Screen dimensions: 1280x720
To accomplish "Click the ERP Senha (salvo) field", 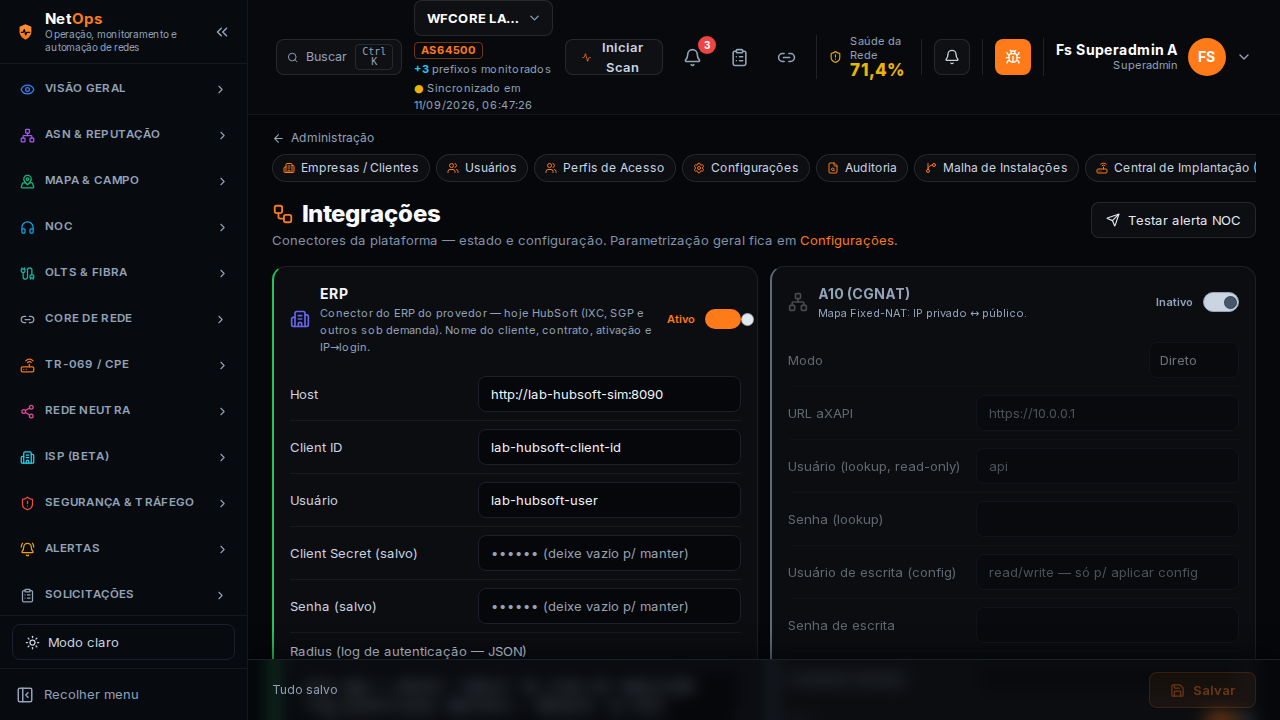I will coord(609,606).
